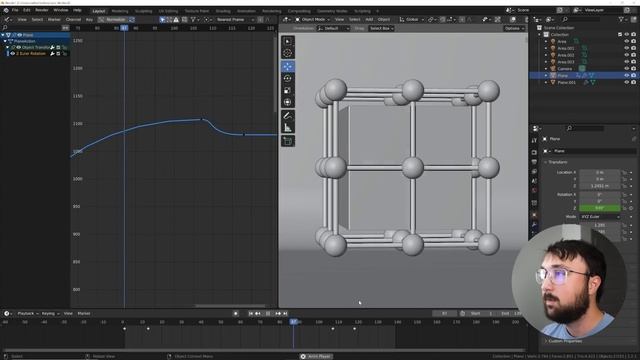Pick the Scale tool in viewport toolbar
This screenshot has width=640, height=360.
pyautogui.click(x=288, y=90)
